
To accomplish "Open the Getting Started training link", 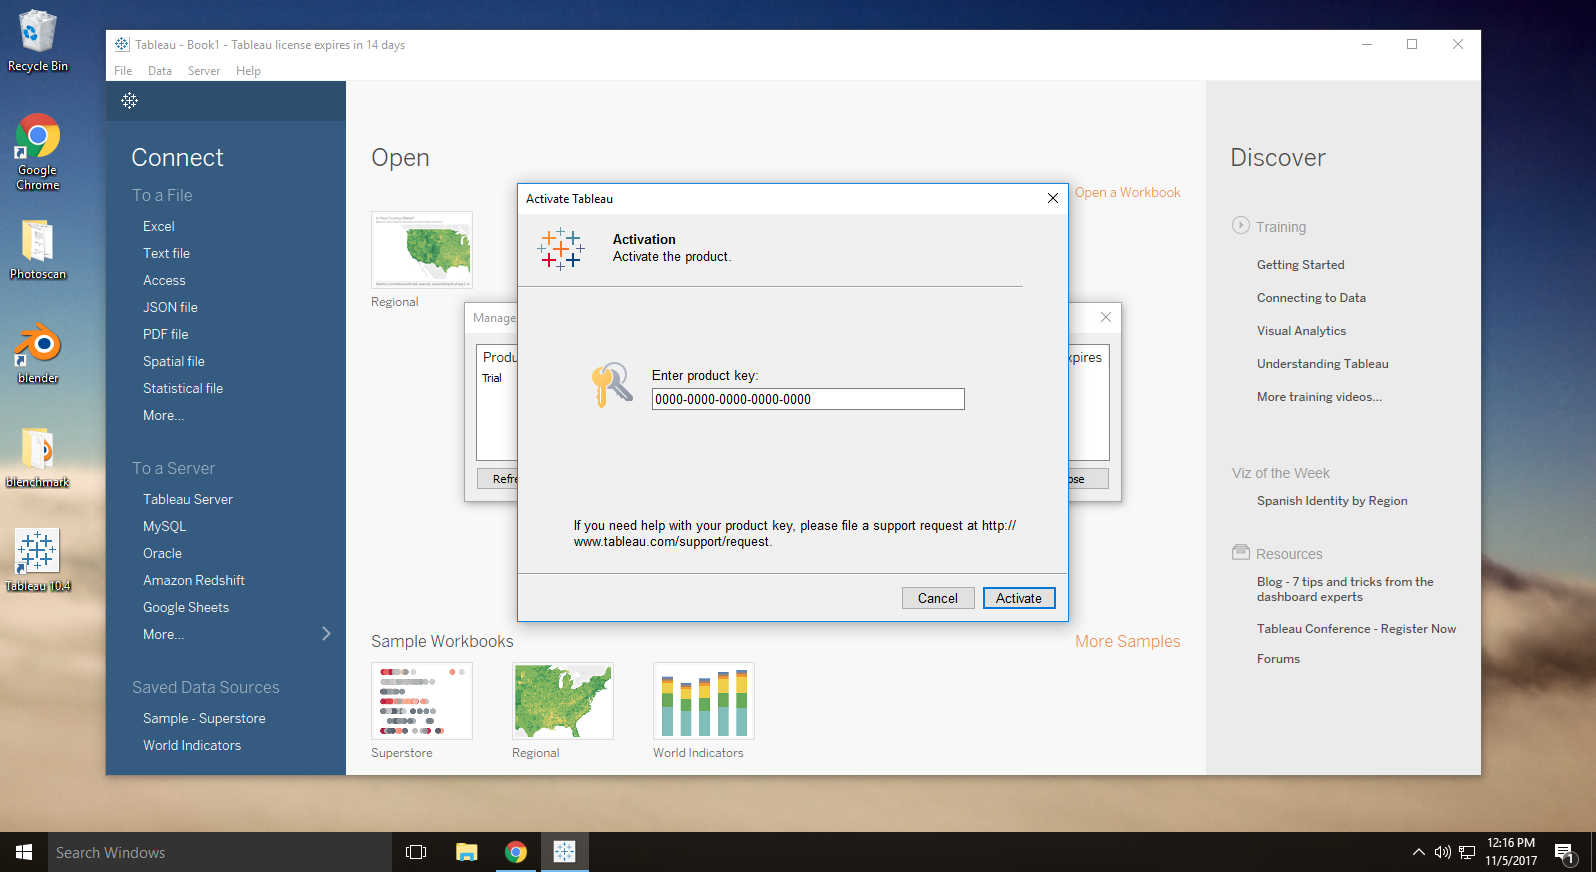I will coord(1301,265).
